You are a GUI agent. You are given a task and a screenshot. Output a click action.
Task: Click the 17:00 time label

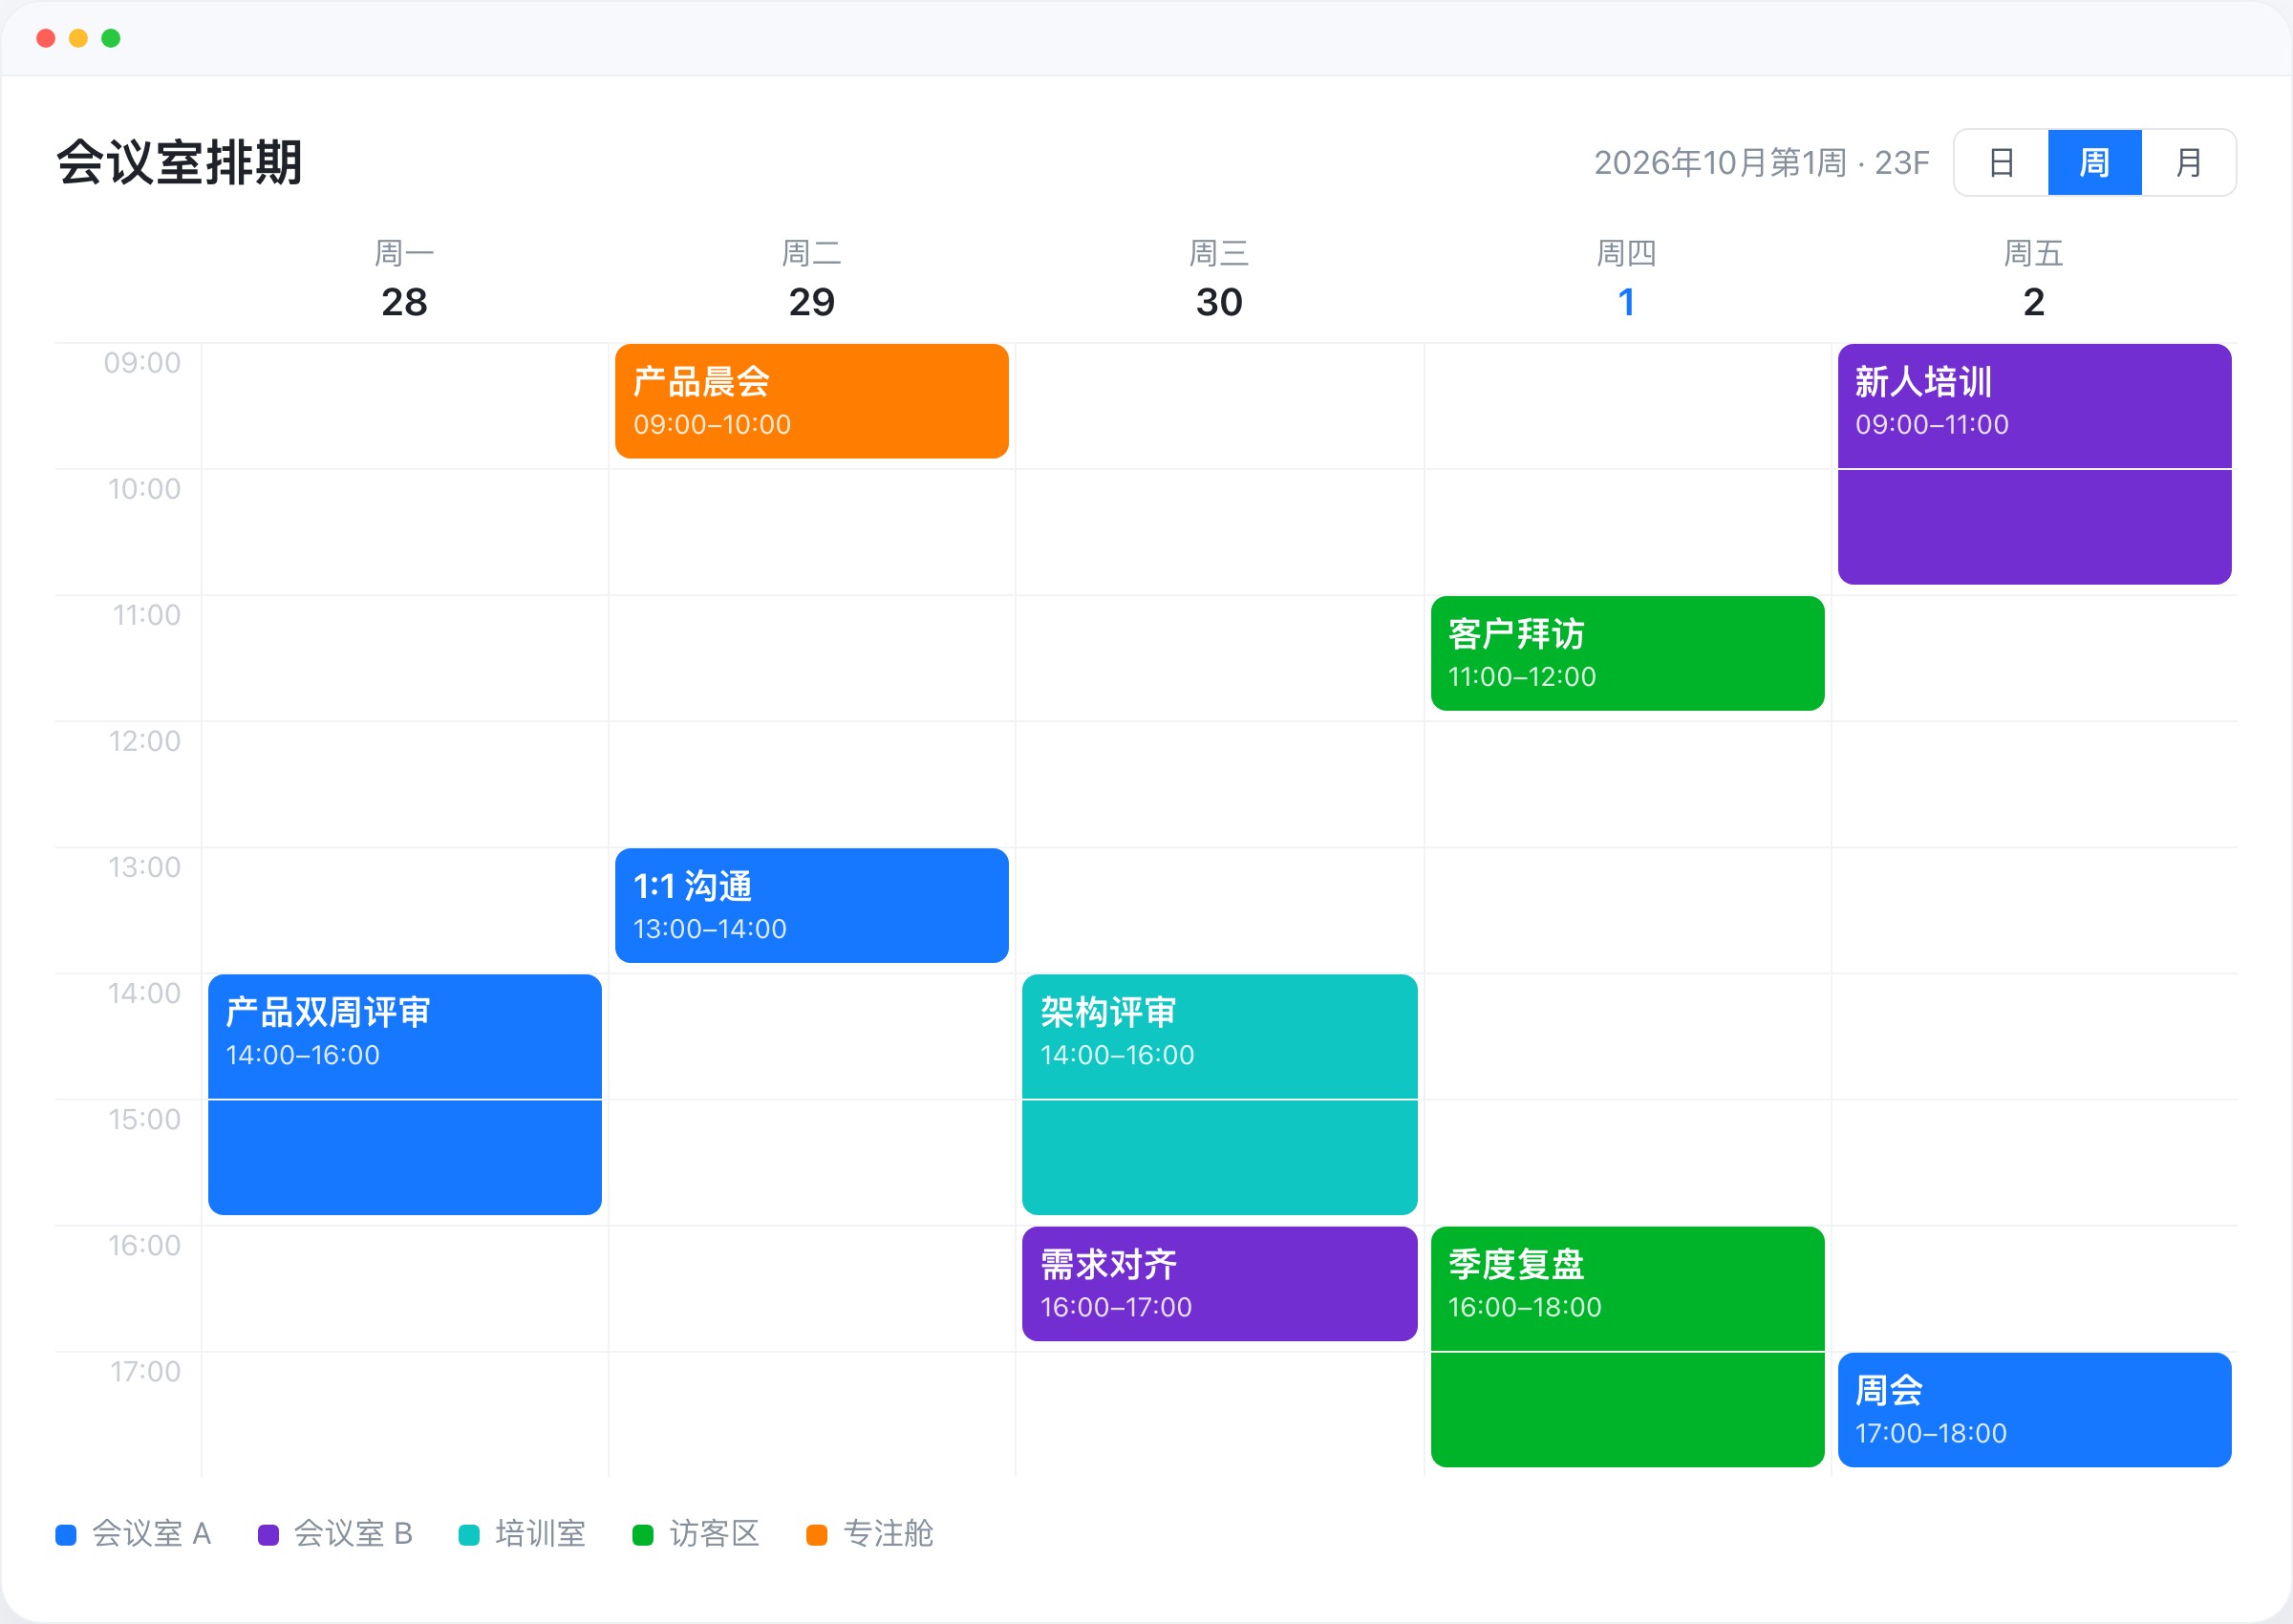145,1371
